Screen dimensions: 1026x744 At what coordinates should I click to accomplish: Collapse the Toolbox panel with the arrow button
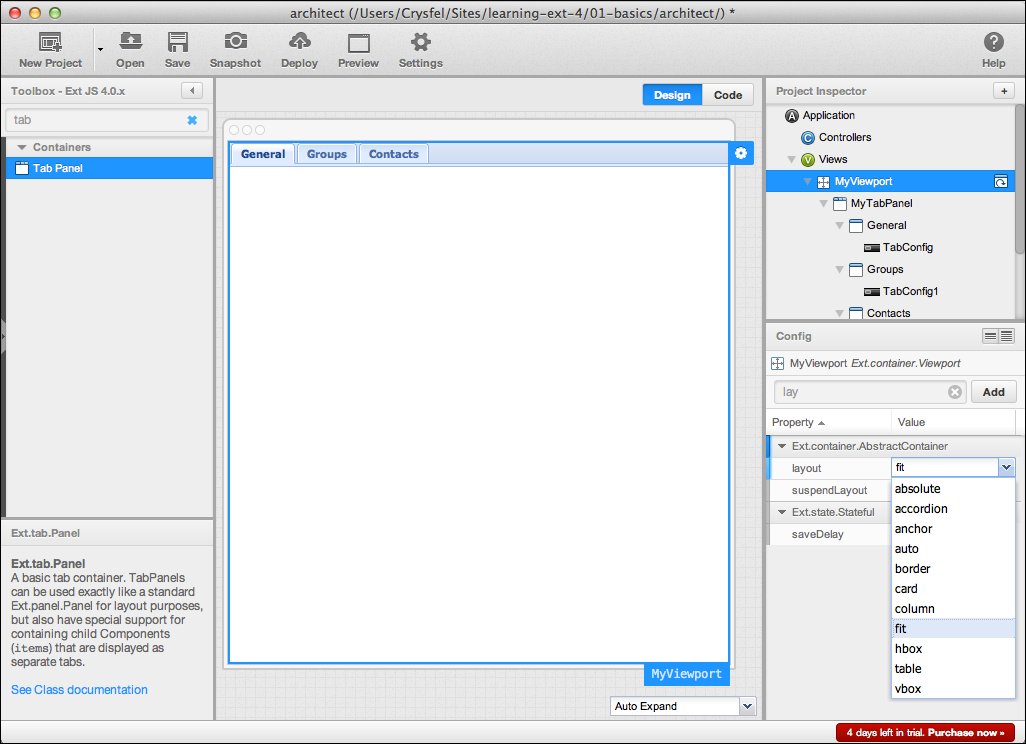click(x=192, y=90)
